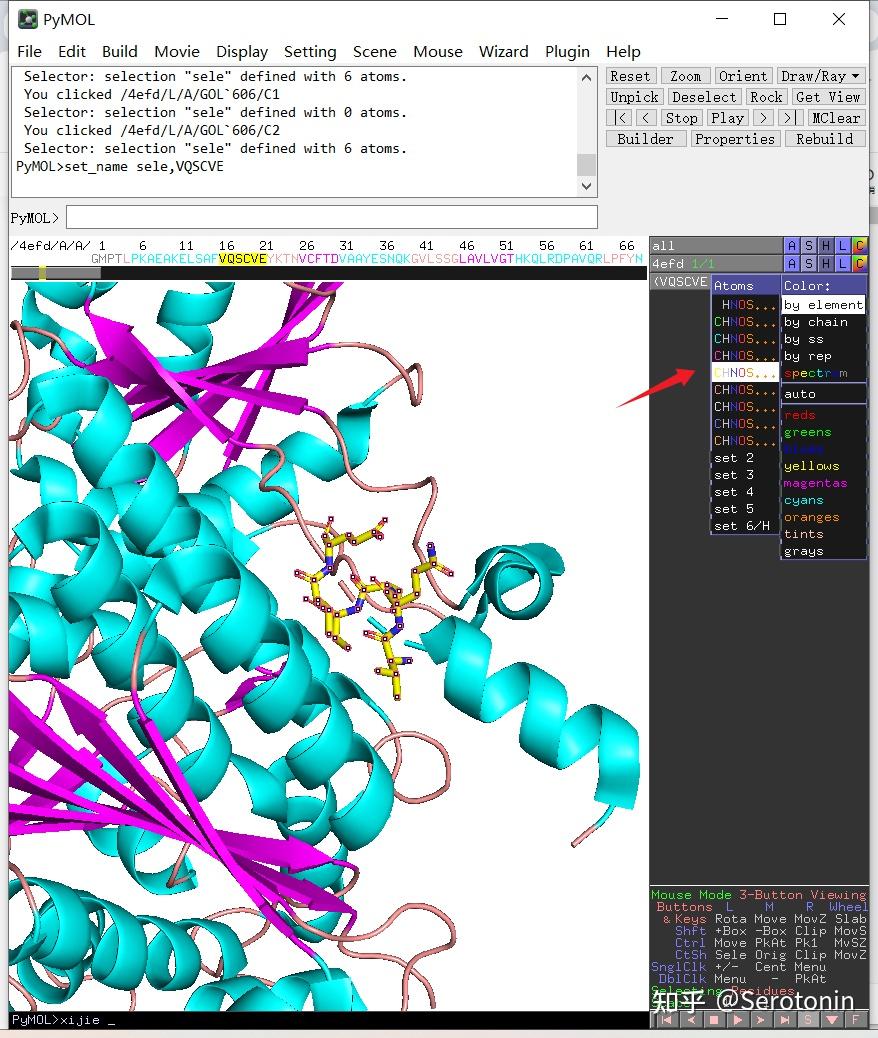Click the Deselect button

pos(704,97)
